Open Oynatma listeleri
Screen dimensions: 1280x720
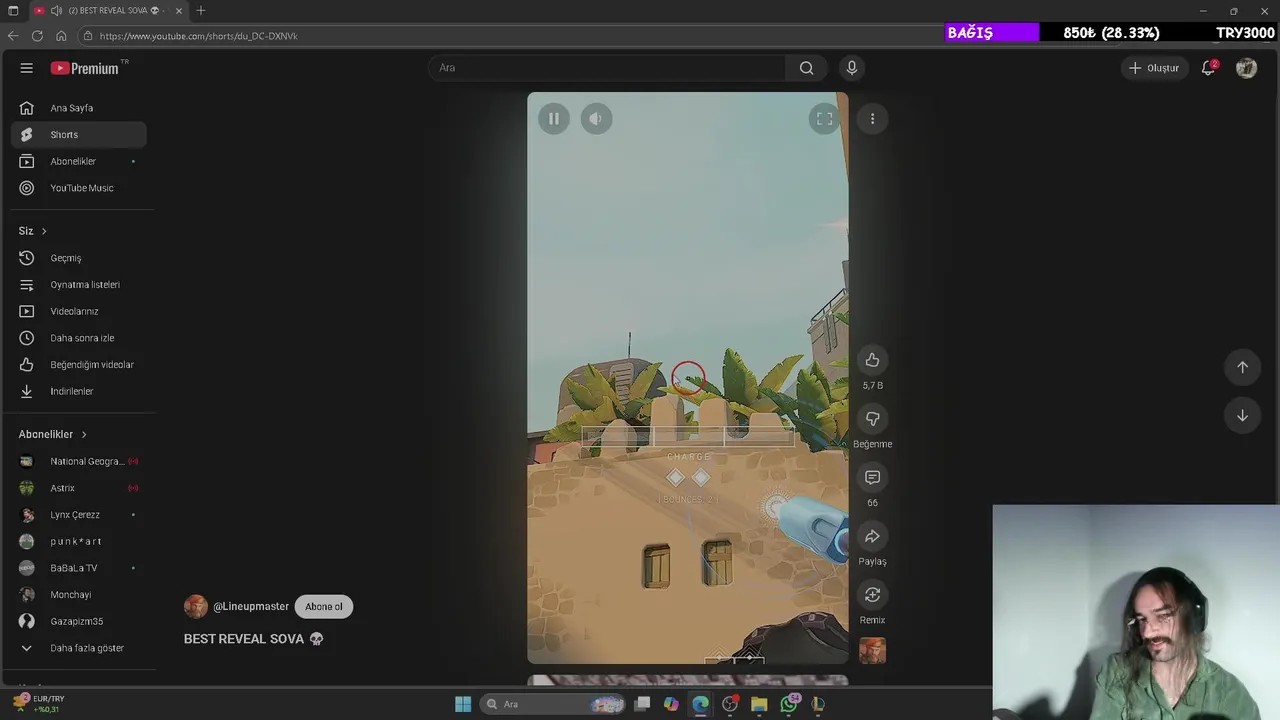[79, 285]
